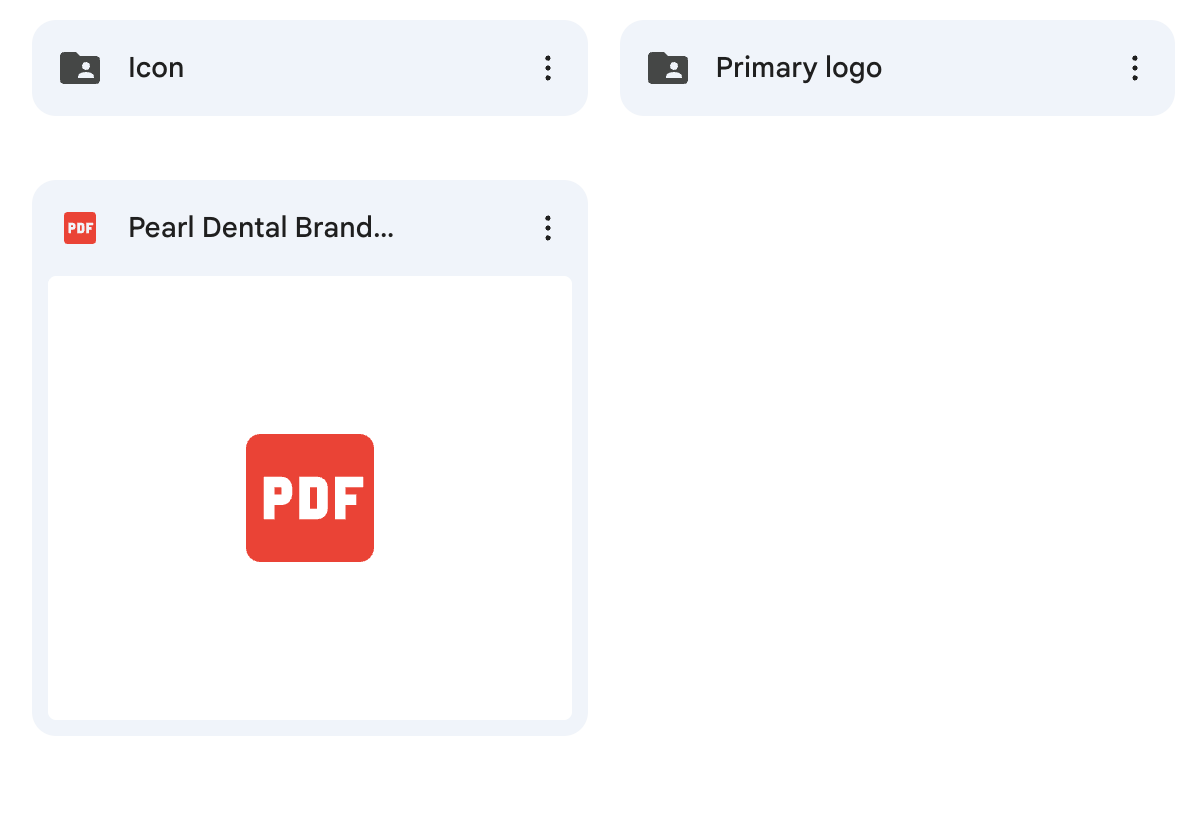
Task: Click the shared folder icon beside "Primary logo"
Action: (x=668, y=68)
